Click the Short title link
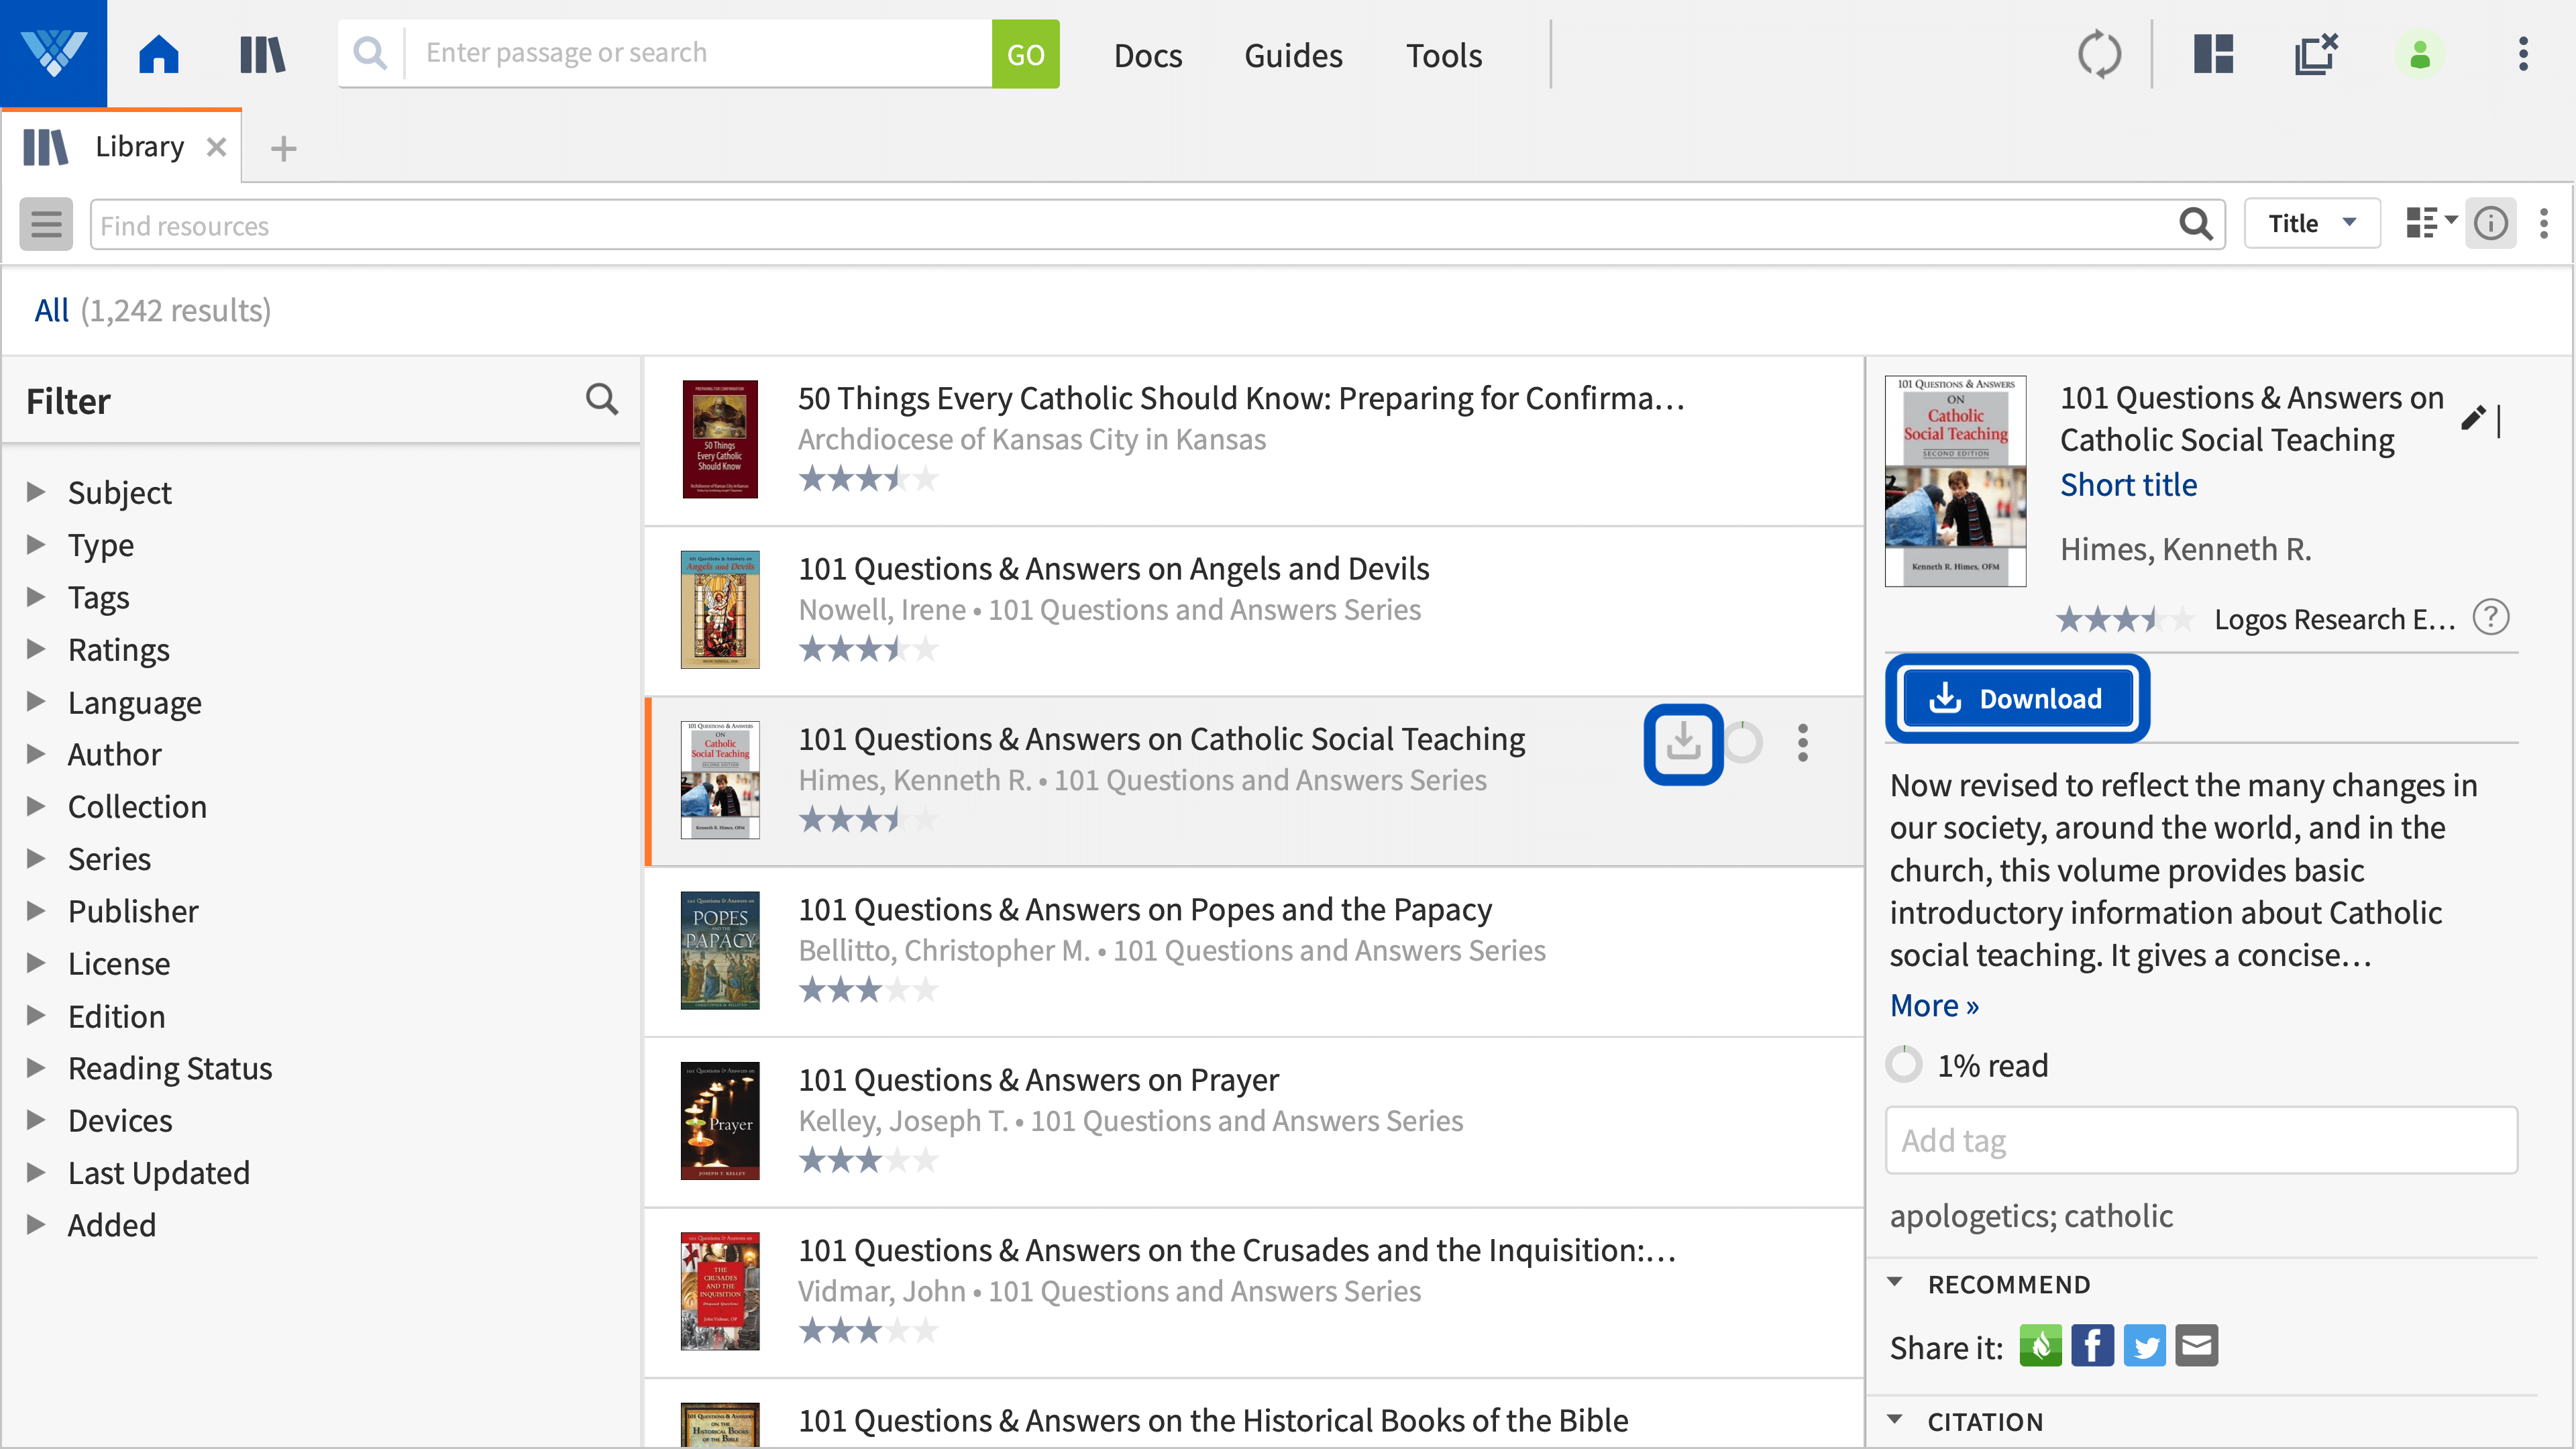 point(2128,485)
